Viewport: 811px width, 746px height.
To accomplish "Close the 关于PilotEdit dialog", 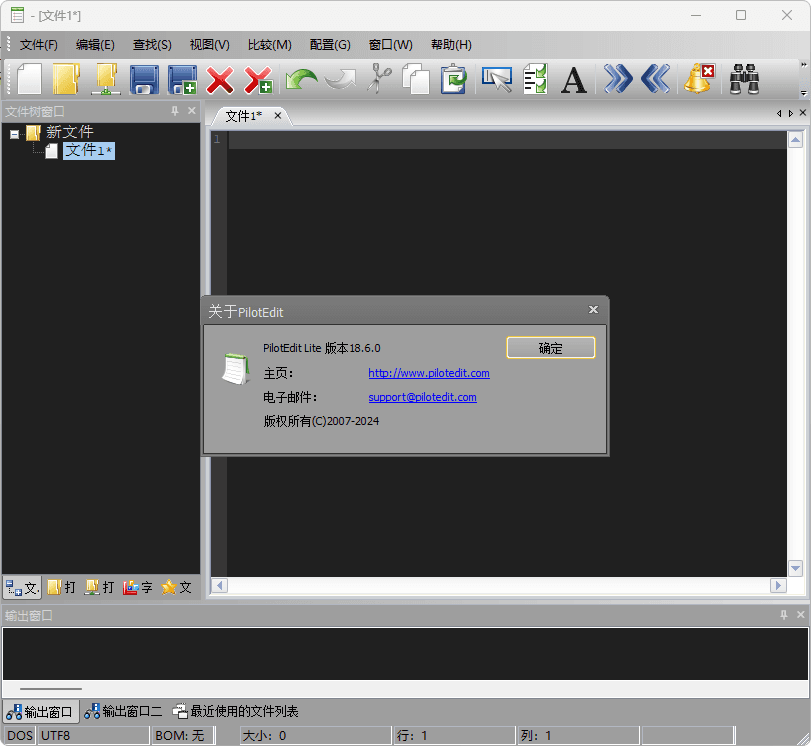I will pos(593,309).
